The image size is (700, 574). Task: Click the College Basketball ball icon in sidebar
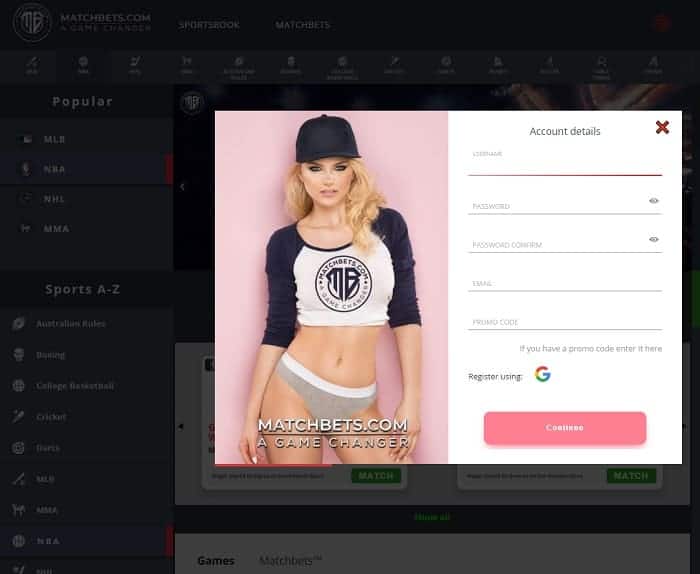tap(19, 386)
